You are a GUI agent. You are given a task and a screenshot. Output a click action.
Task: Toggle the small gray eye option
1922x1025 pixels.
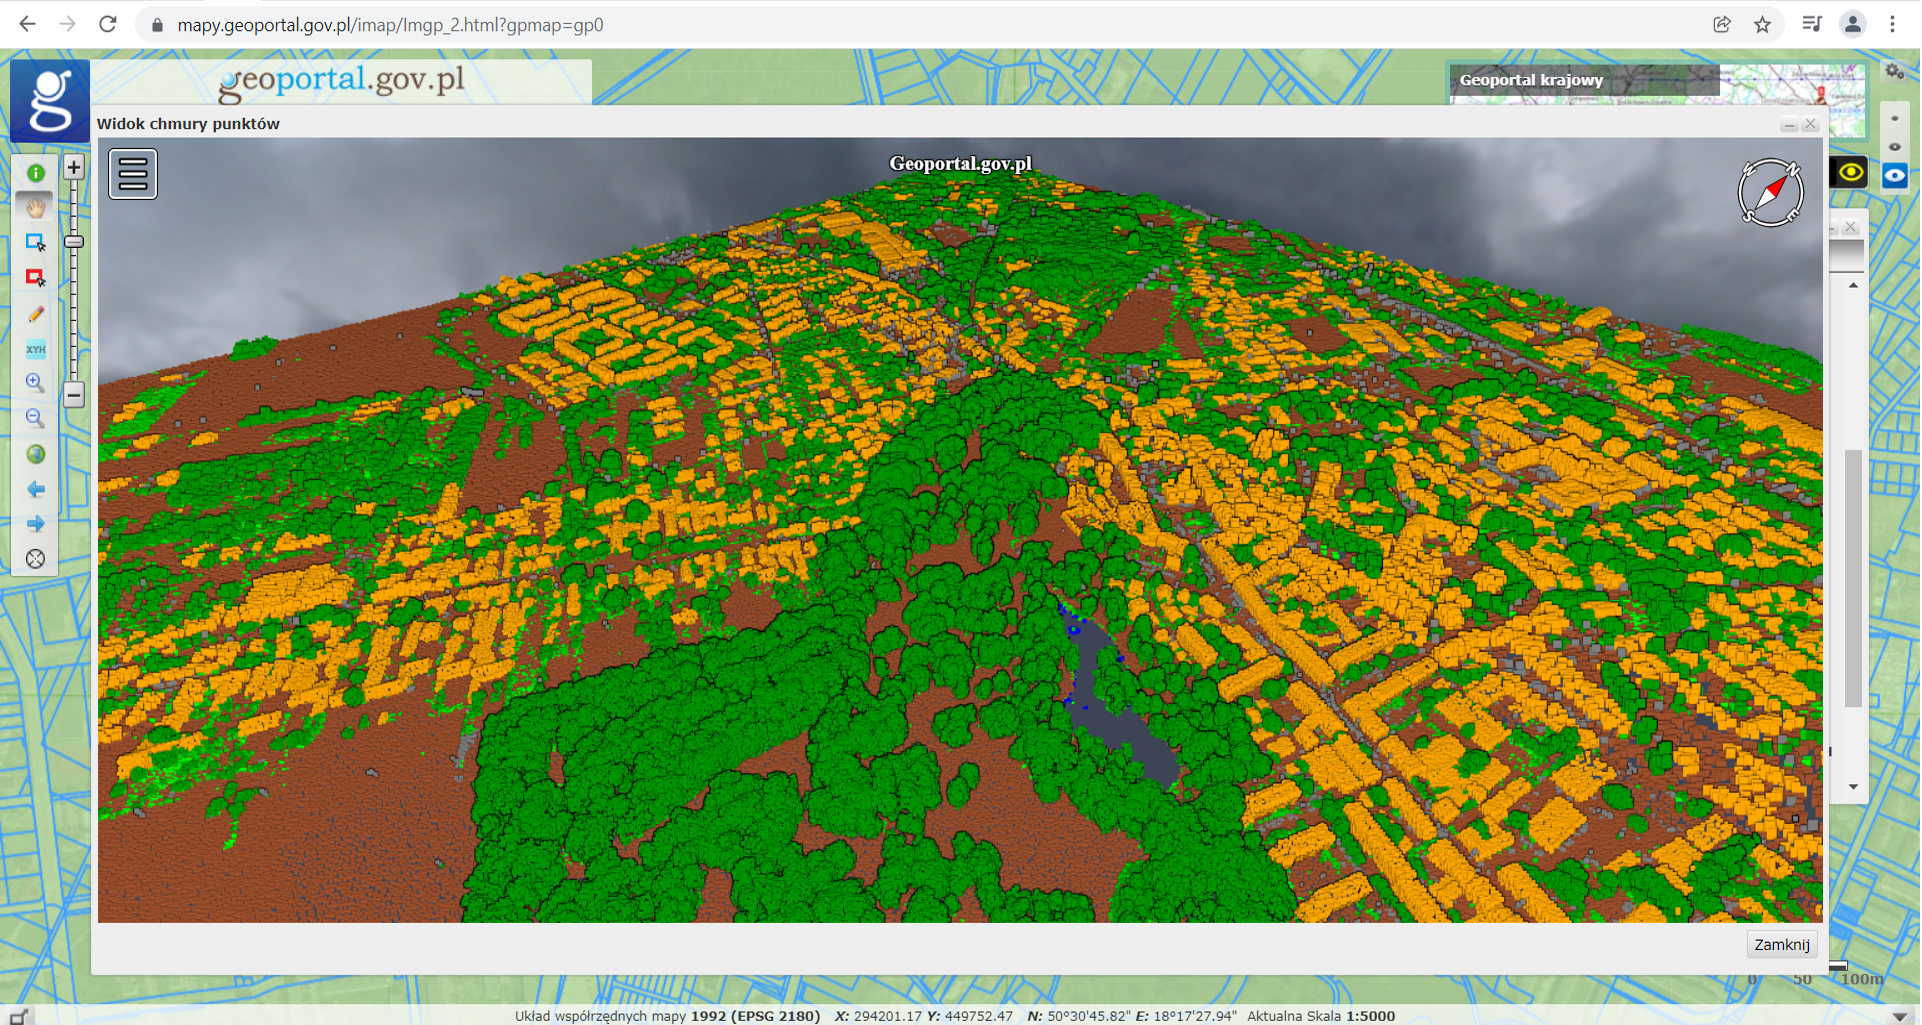[1895, 147]
